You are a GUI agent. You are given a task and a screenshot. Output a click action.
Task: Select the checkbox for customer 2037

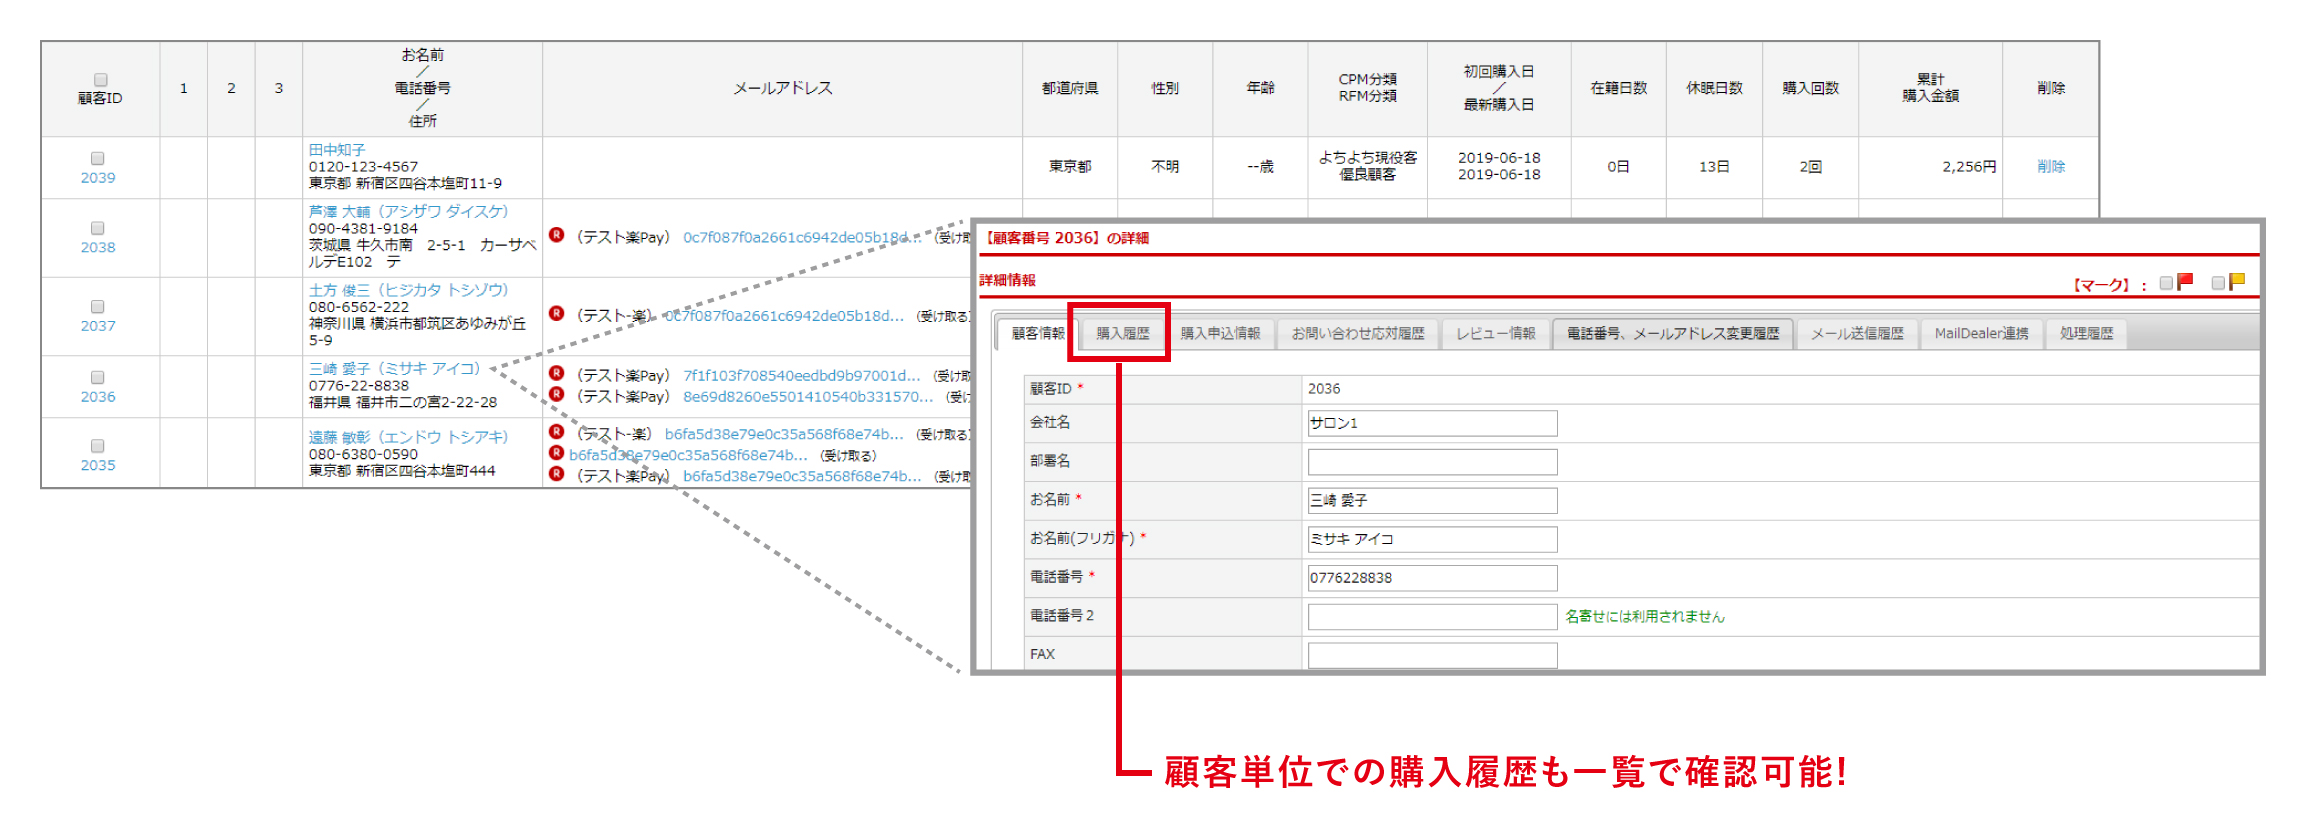(98, 307)
